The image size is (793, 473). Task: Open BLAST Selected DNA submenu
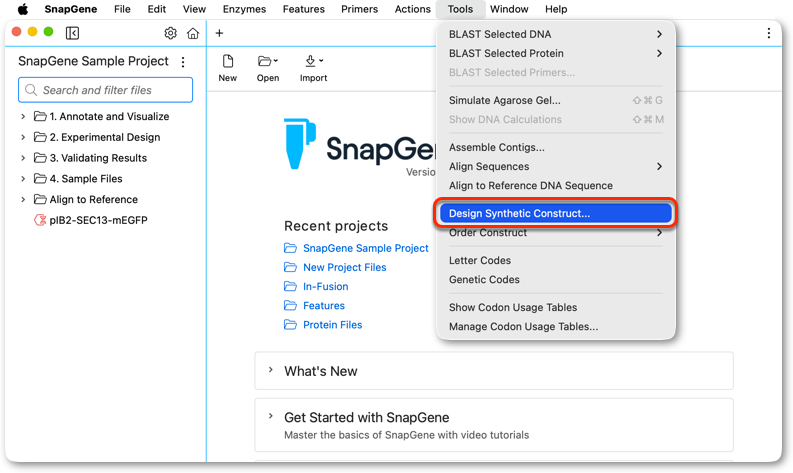(x=556, y=34)
